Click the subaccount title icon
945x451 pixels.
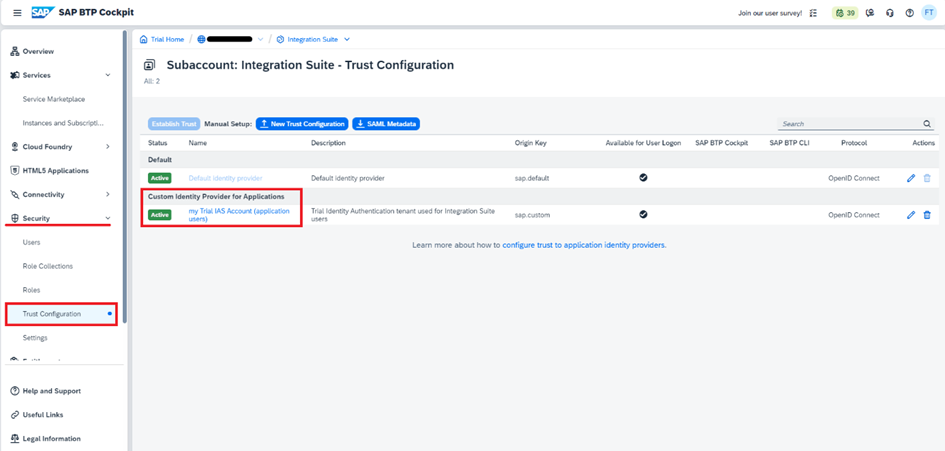click(x=150, y=65)
